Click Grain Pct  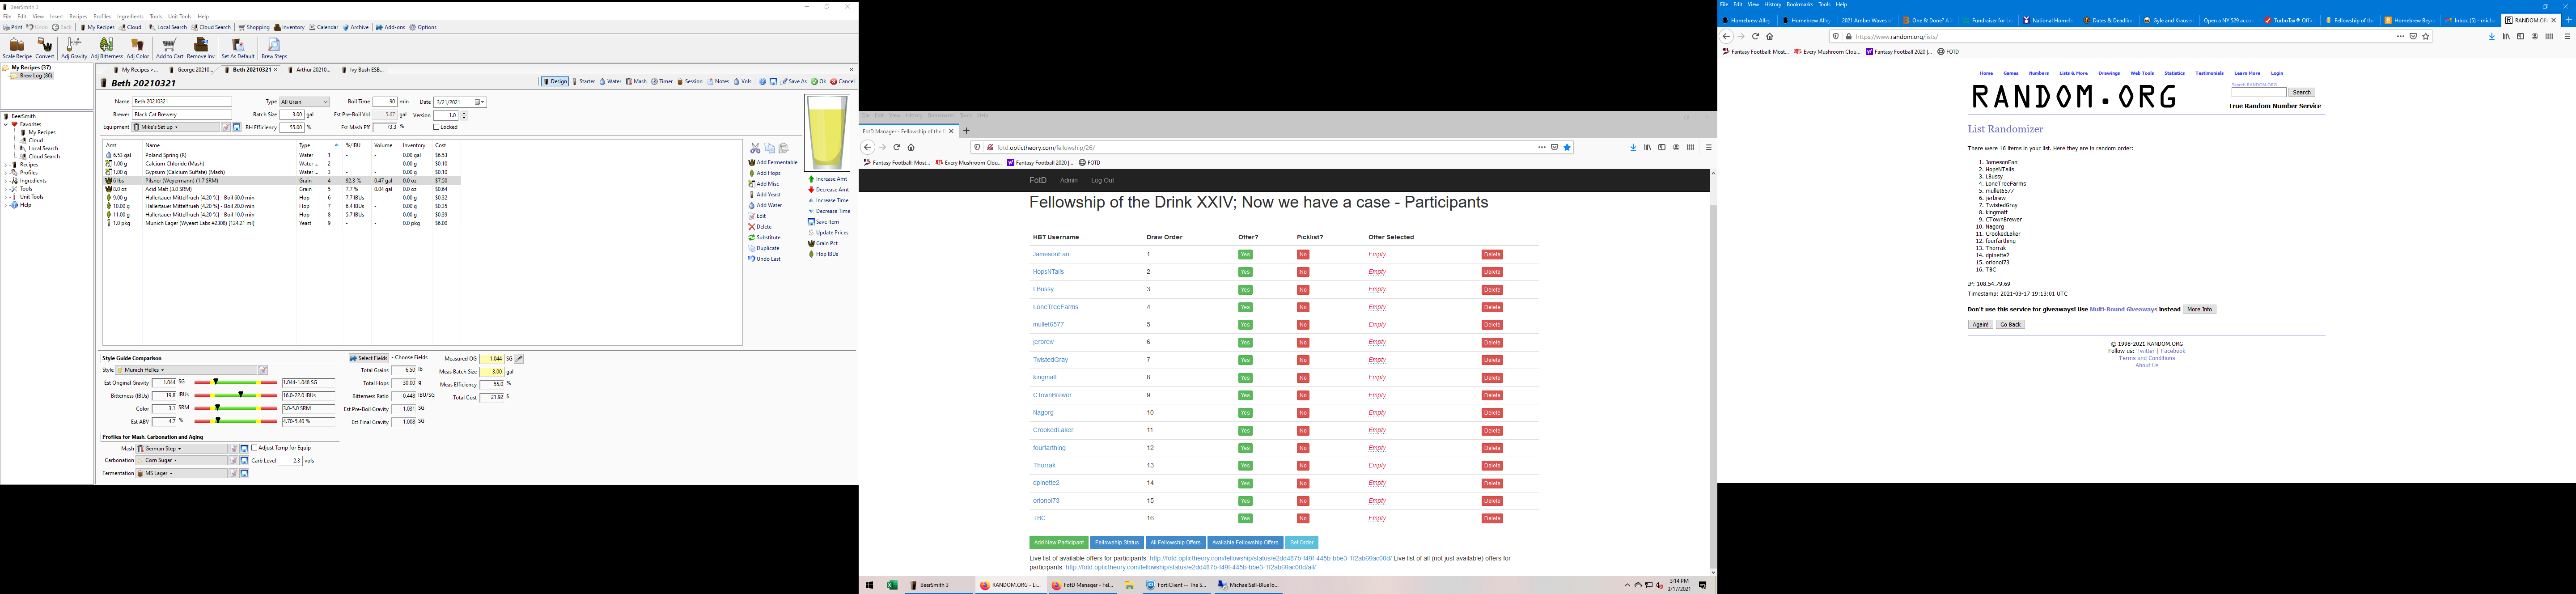click(823, 243)
